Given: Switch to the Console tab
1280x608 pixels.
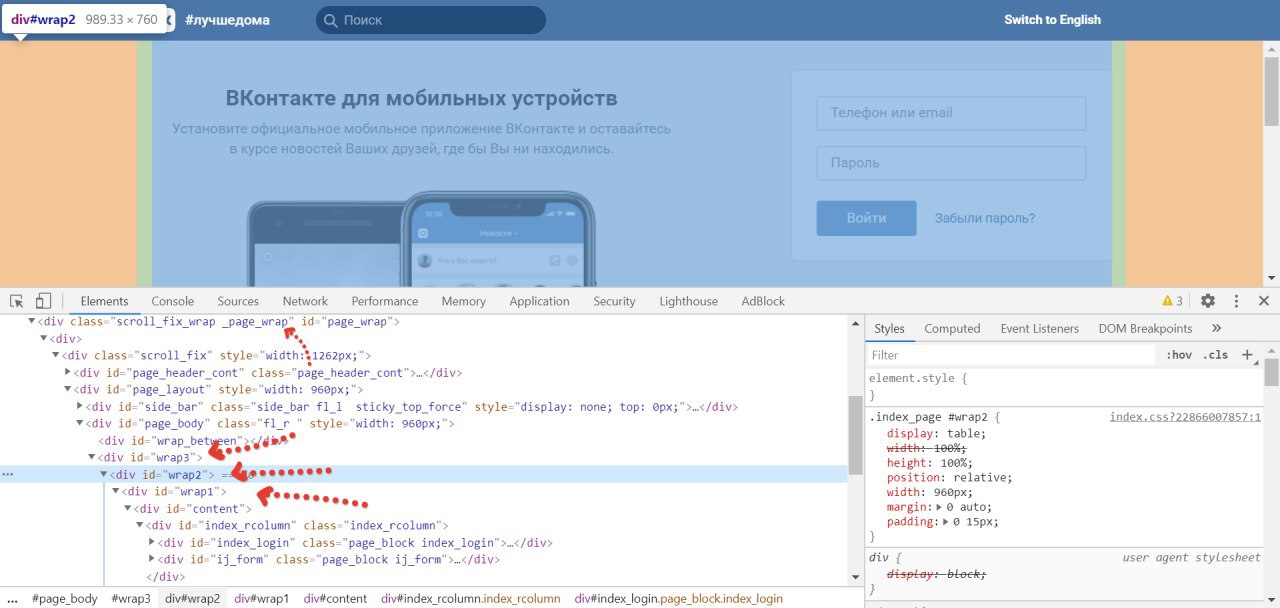Looking at the screenshot, I should 173,301.
